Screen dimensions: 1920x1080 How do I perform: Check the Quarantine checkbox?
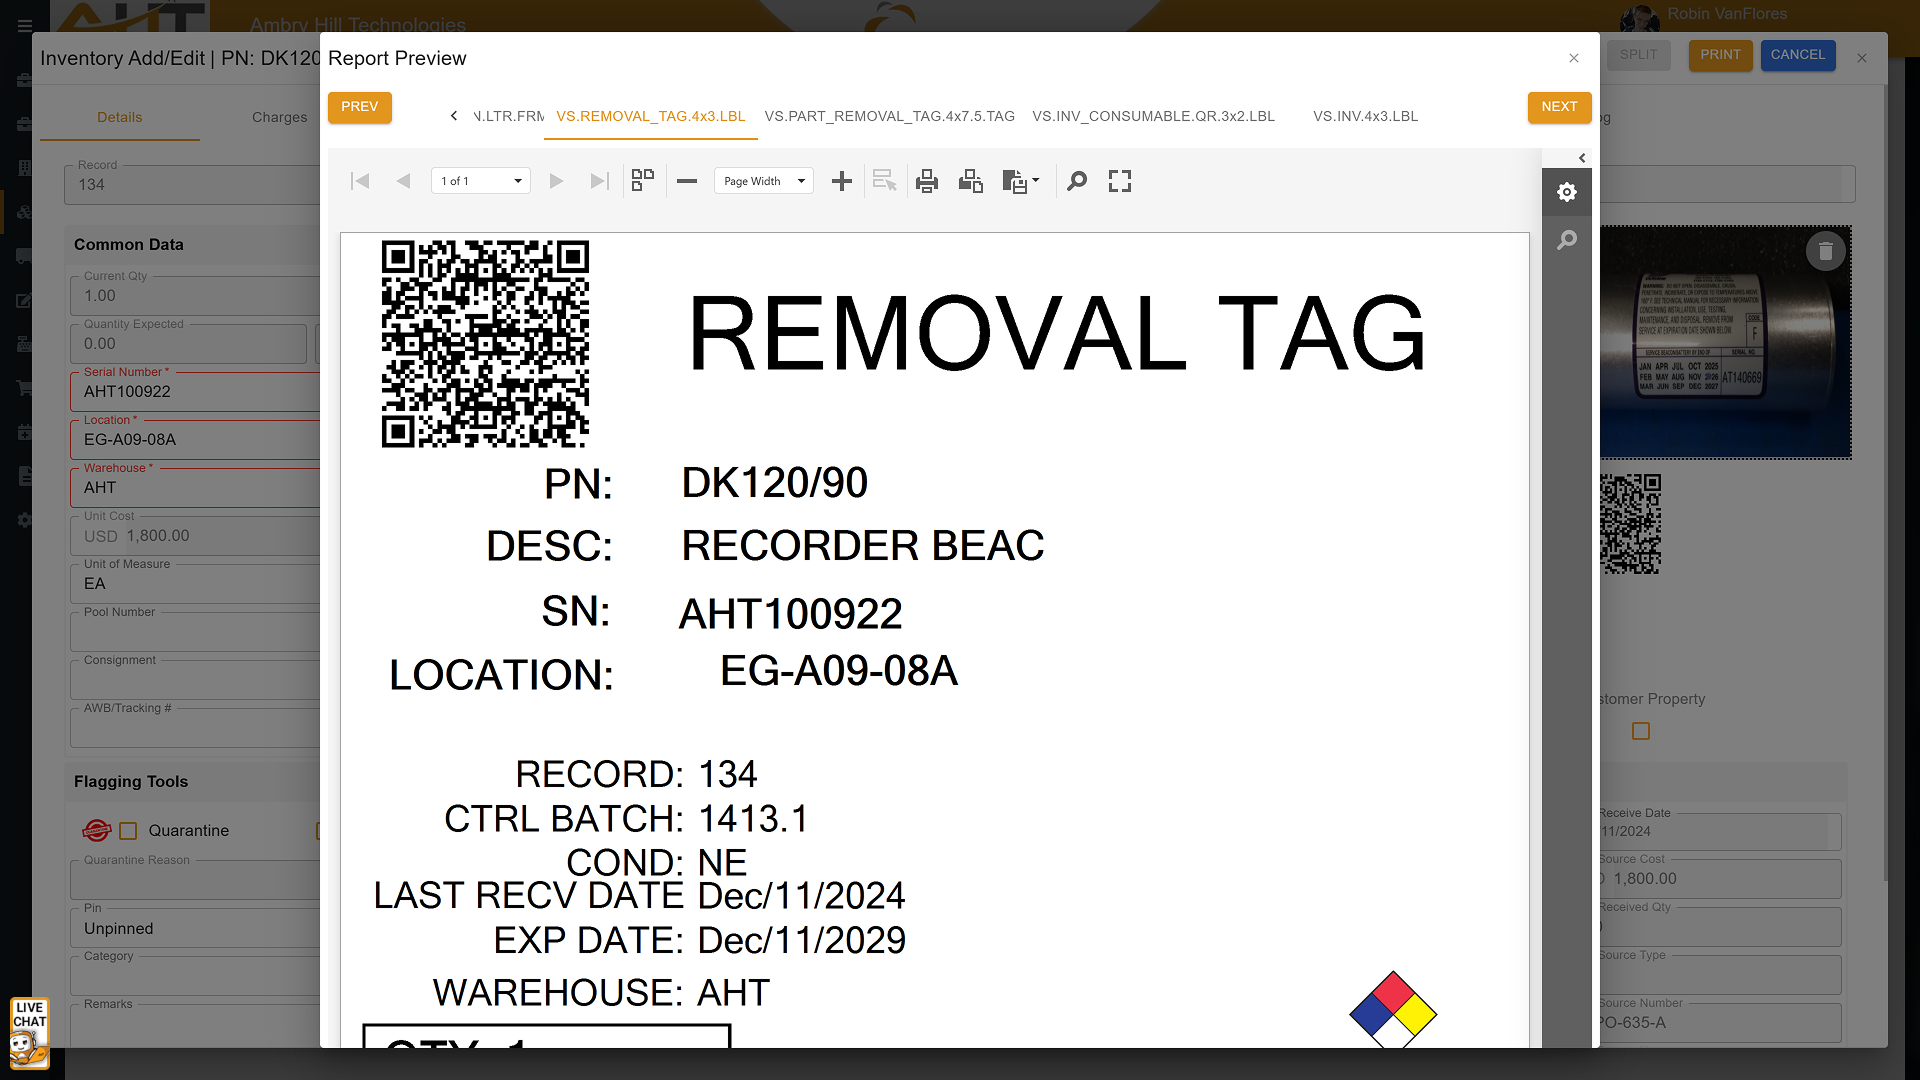click(x=128, y=831)
